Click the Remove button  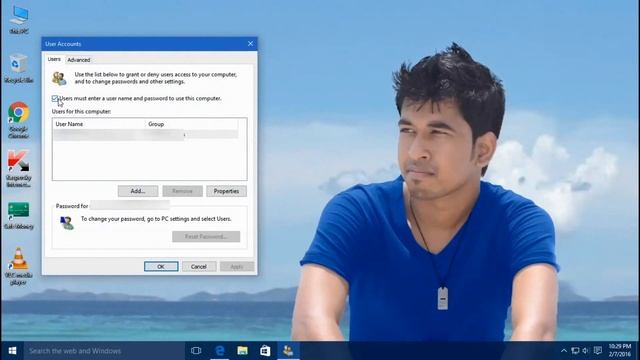click(x=182, y=191)
